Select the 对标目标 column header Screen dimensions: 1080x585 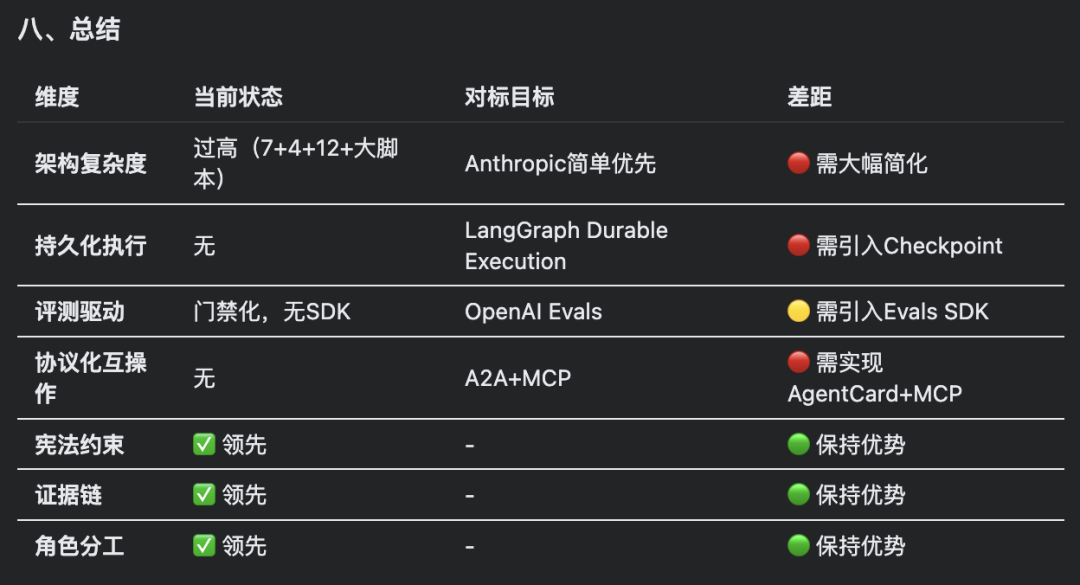[509, 96]
